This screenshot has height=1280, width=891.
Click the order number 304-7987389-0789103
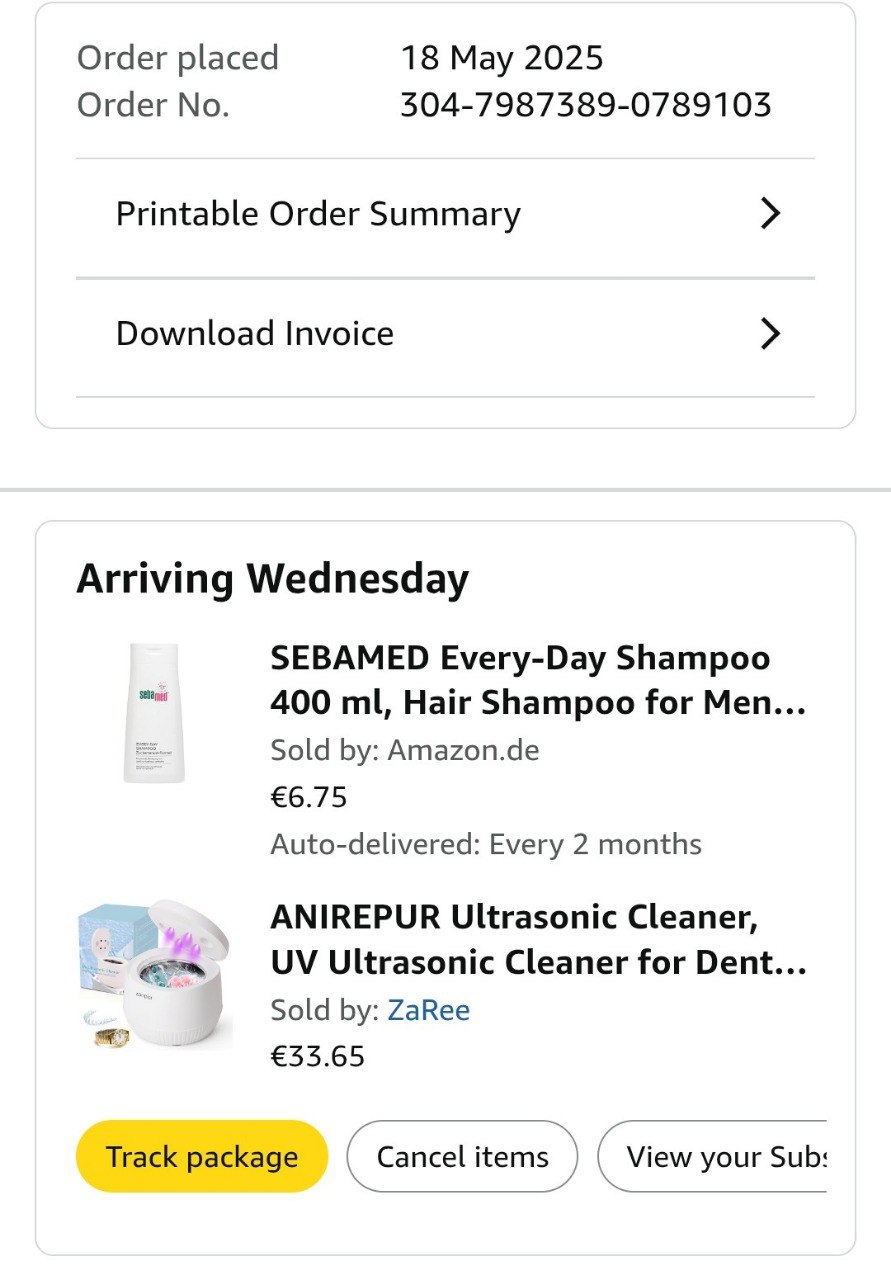click(585, 105)
